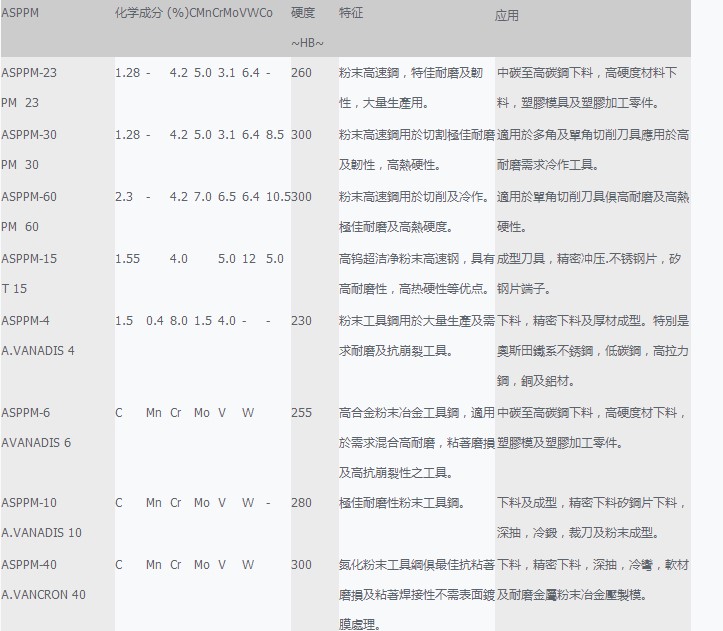Image resolution: width=723 pixels, height=631 pixels.
Task: Select the ASPPM-23 grade name
Action: [x=29, y=73]
